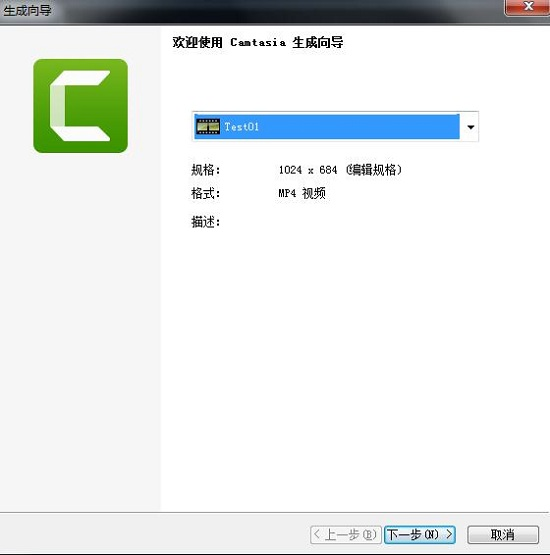Click the 1024 x 684 dimension value
The image size is (550, 555).
coord(308,170)
